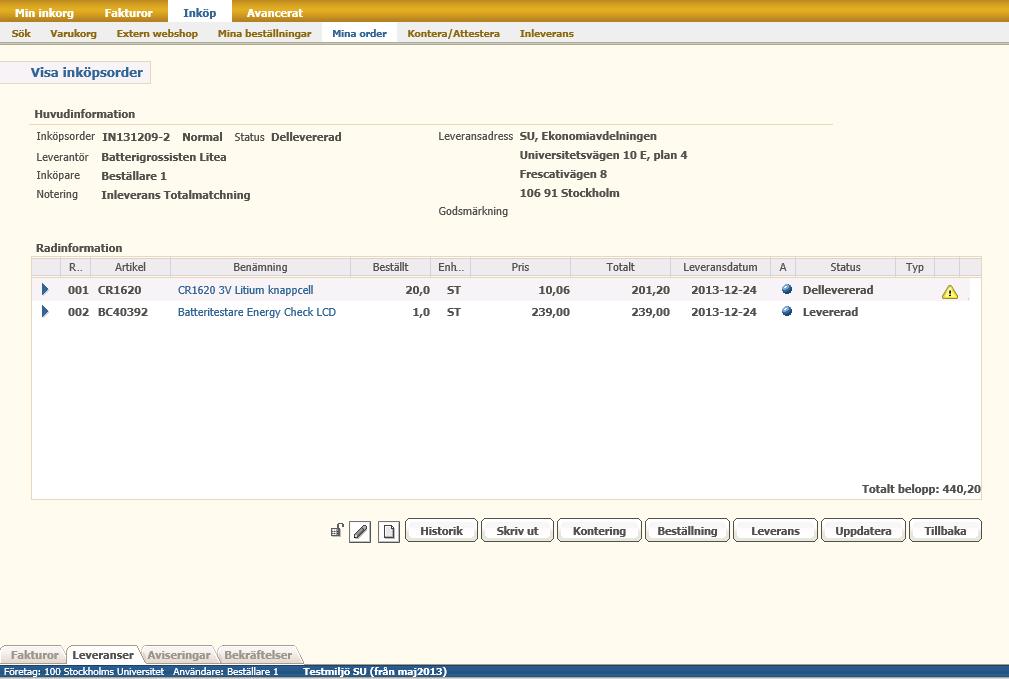This screenshot has height=679, width=1009.
Task: Sort by Leveransdatum column header
Action: 720,267
